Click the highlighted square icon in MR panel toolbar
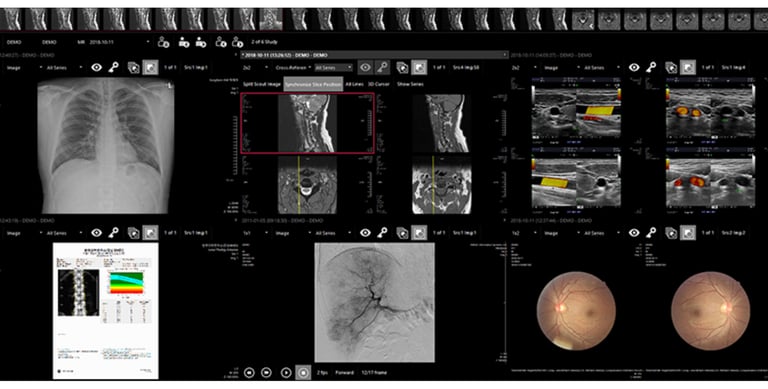 coord(419,67)
